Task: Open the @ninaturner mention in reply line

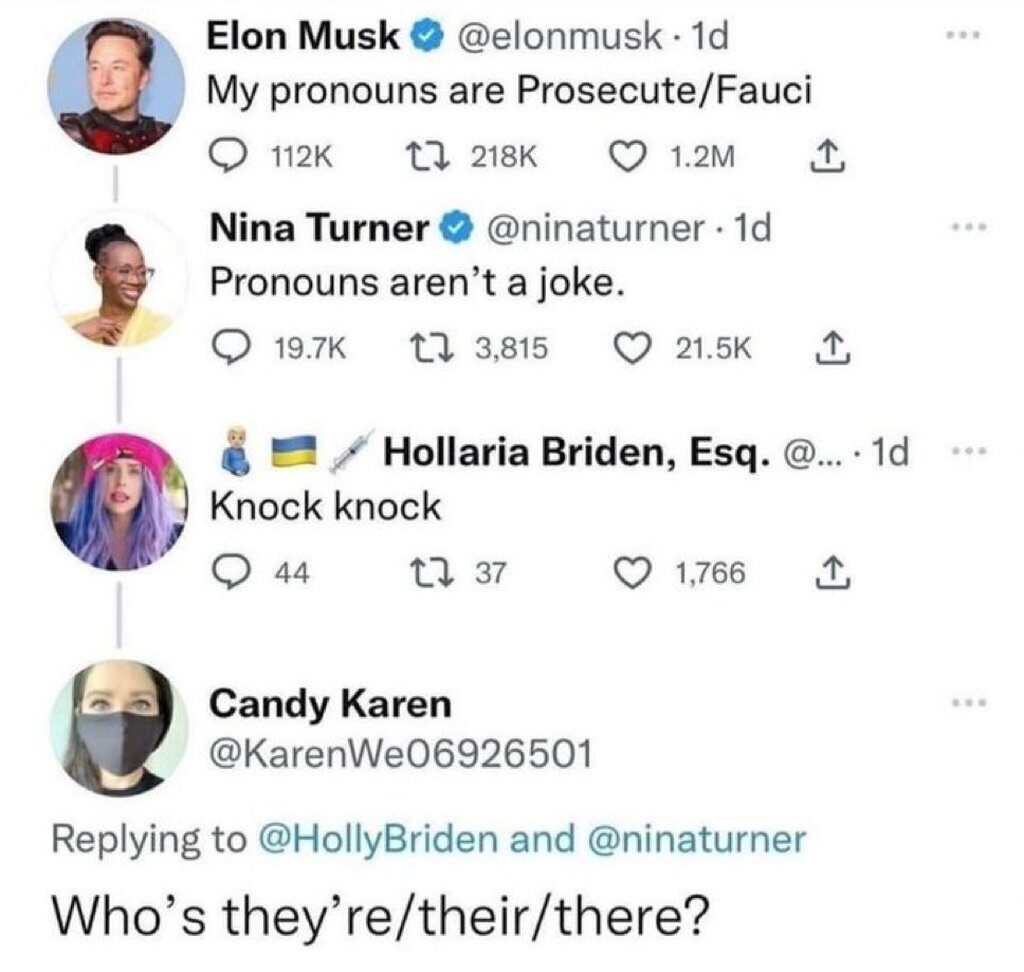Action: (x=697, y=839)
